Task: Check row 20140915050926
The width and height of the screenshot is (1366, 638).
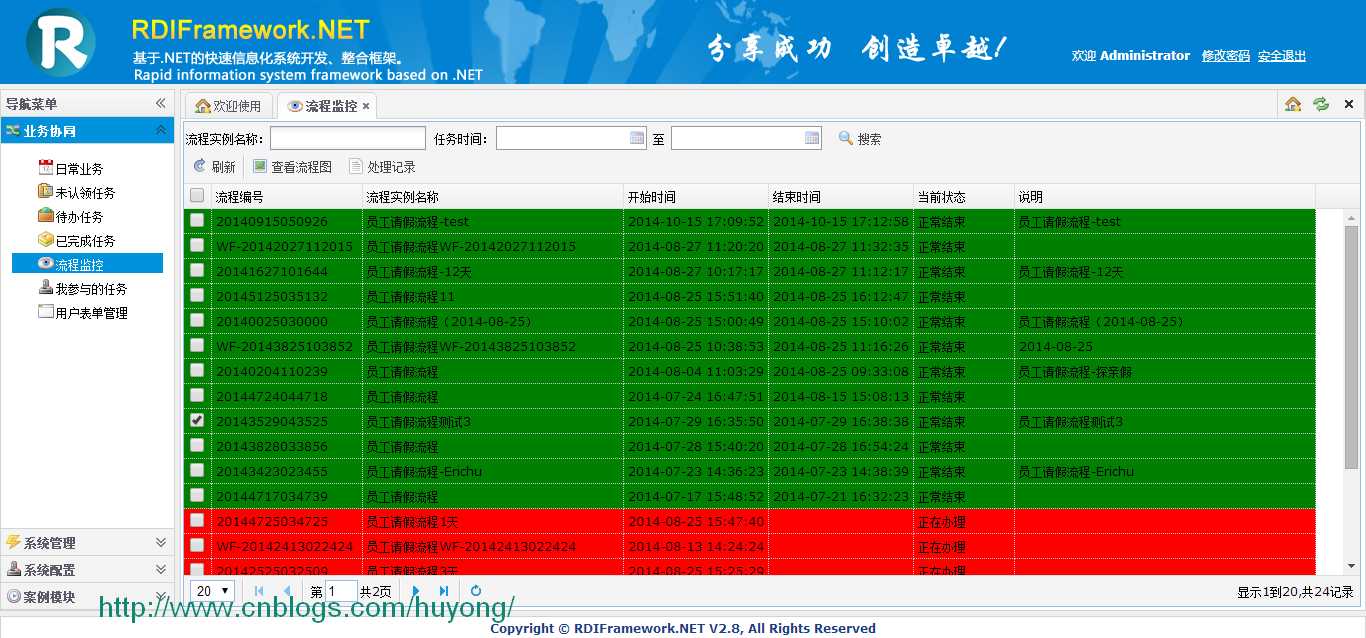Action: click(197, 220)
